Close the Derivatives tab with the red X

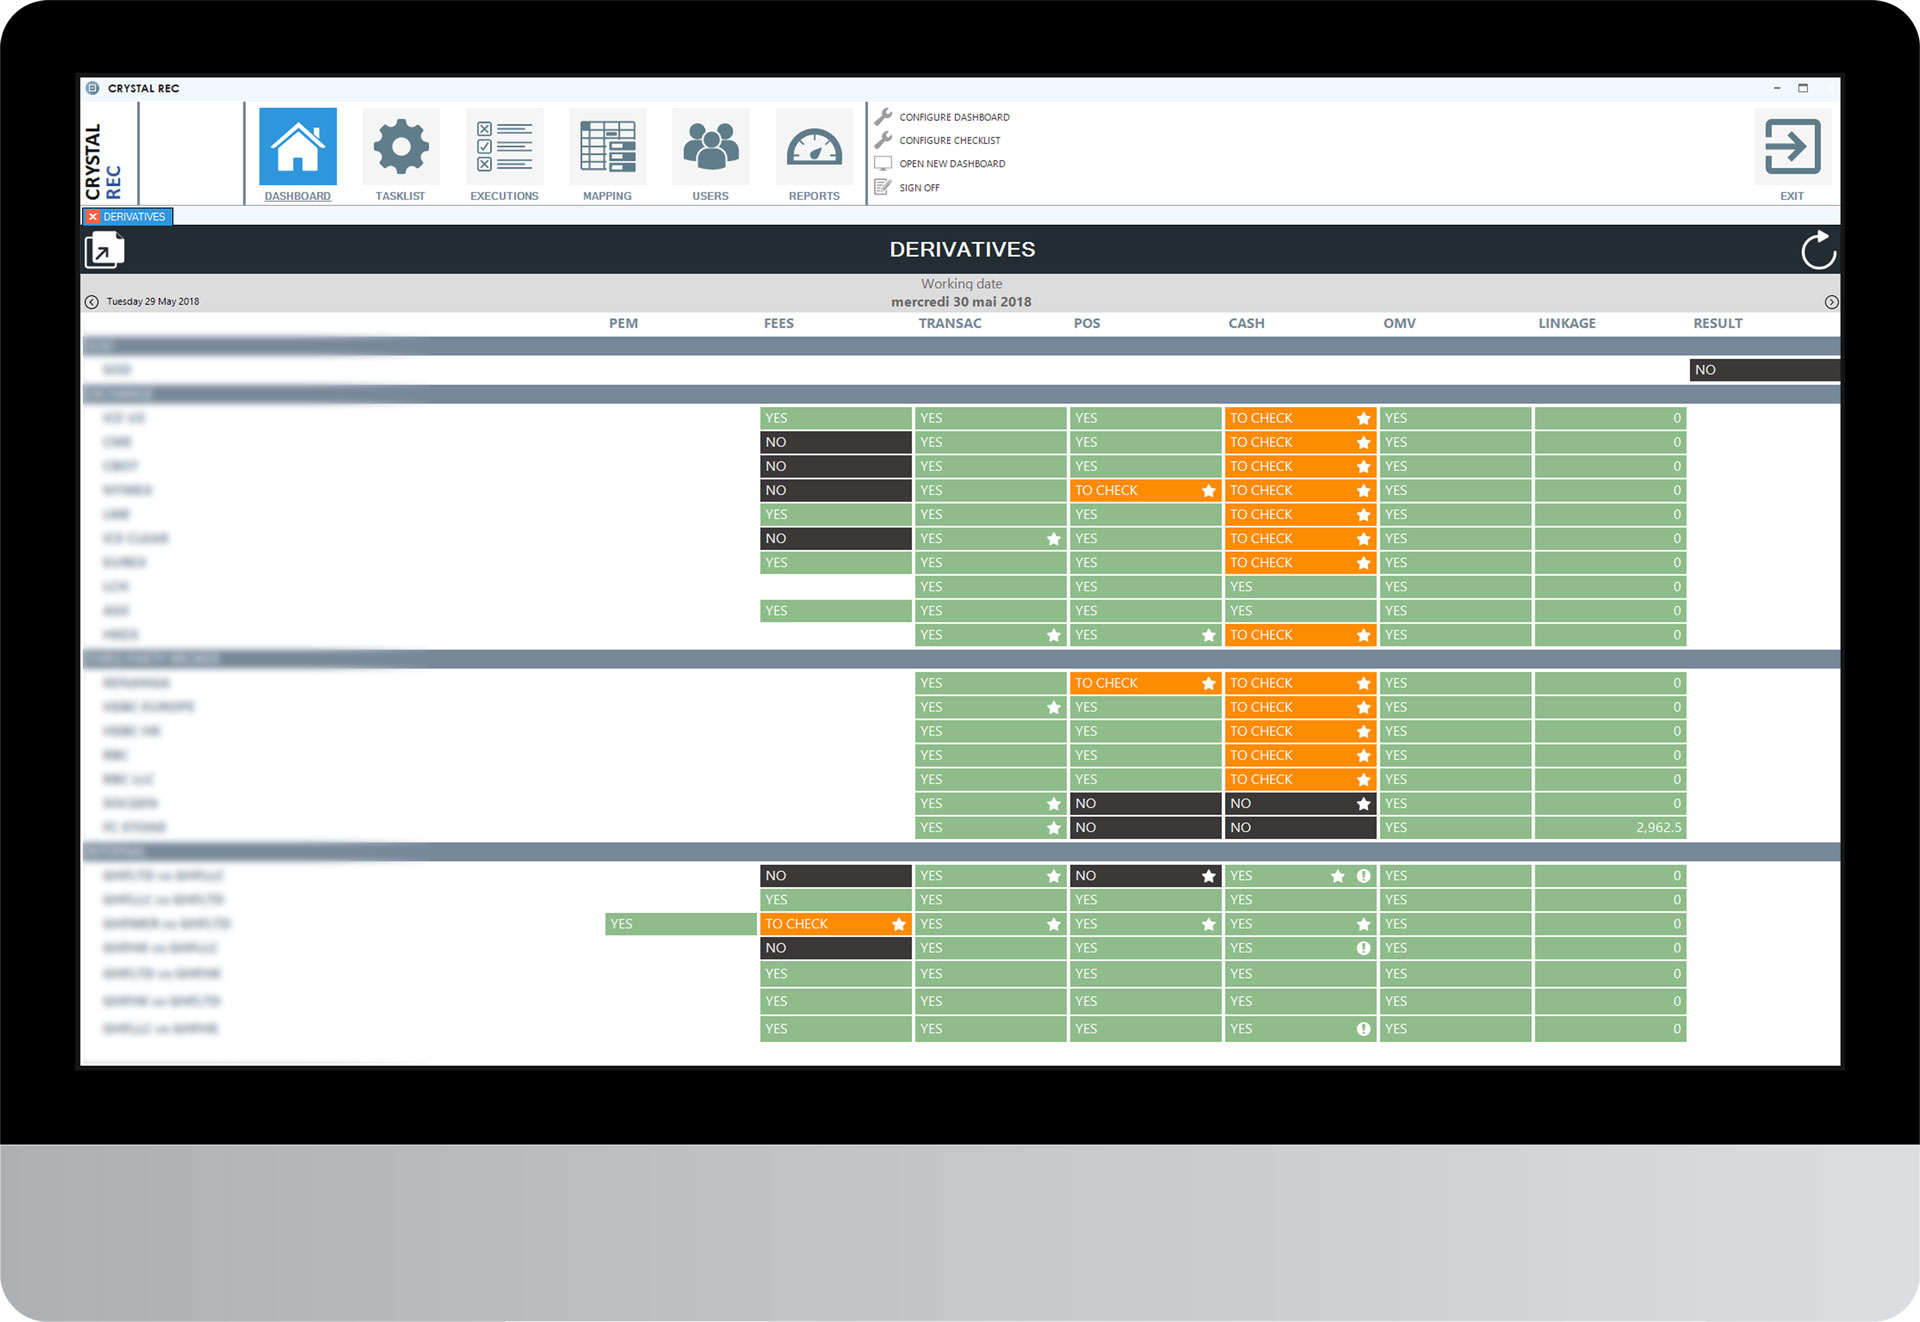[x=93, y=217]
